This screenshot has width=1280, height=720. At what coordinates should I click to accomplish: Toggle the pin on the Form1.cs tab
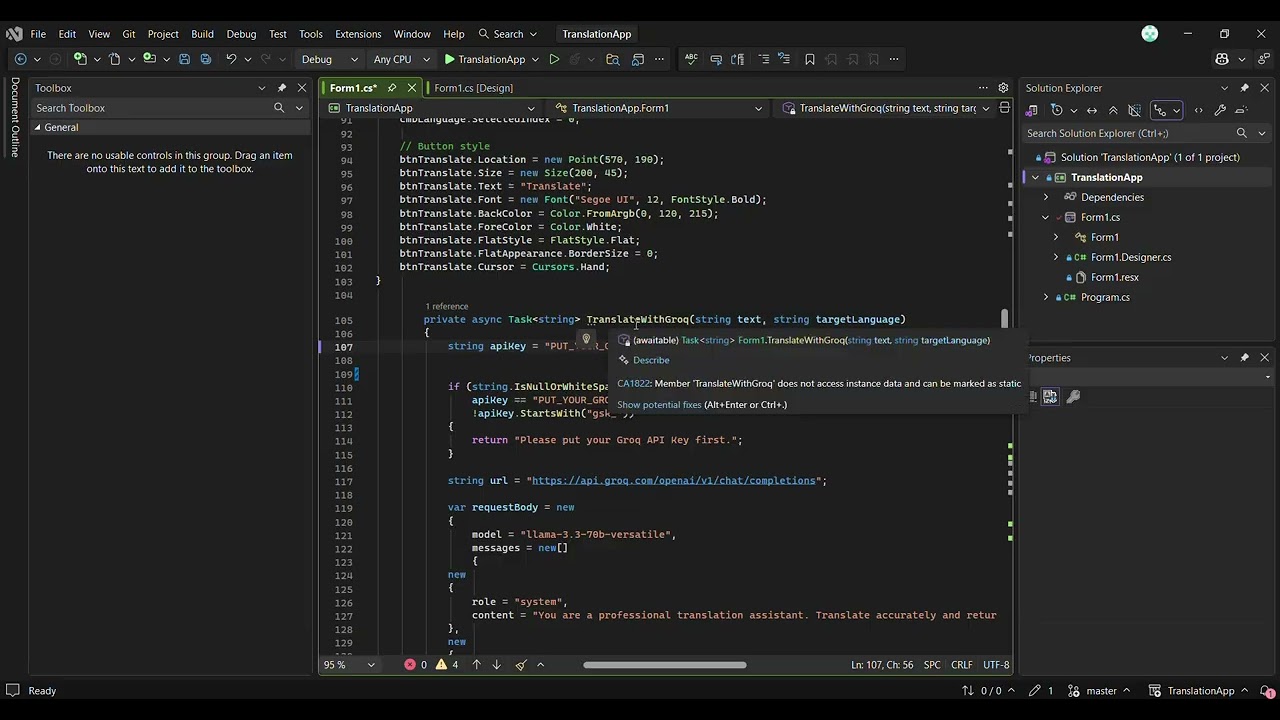pos(392,88)
